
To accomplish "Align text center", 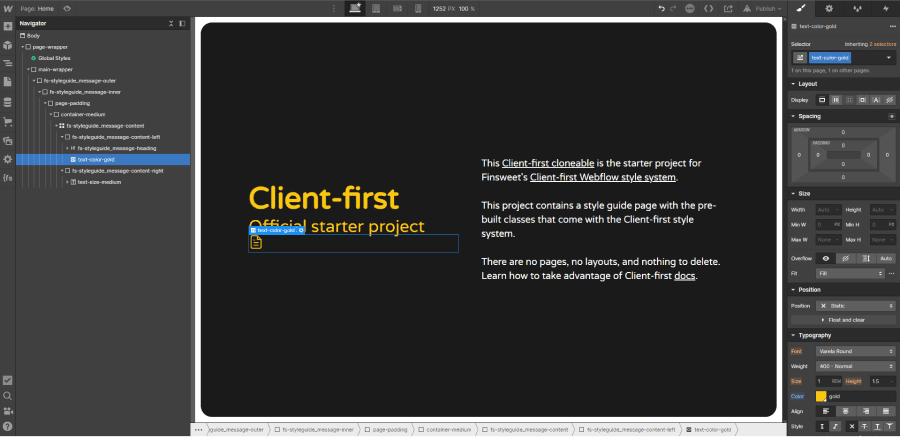I will click(x=845, y=411).
